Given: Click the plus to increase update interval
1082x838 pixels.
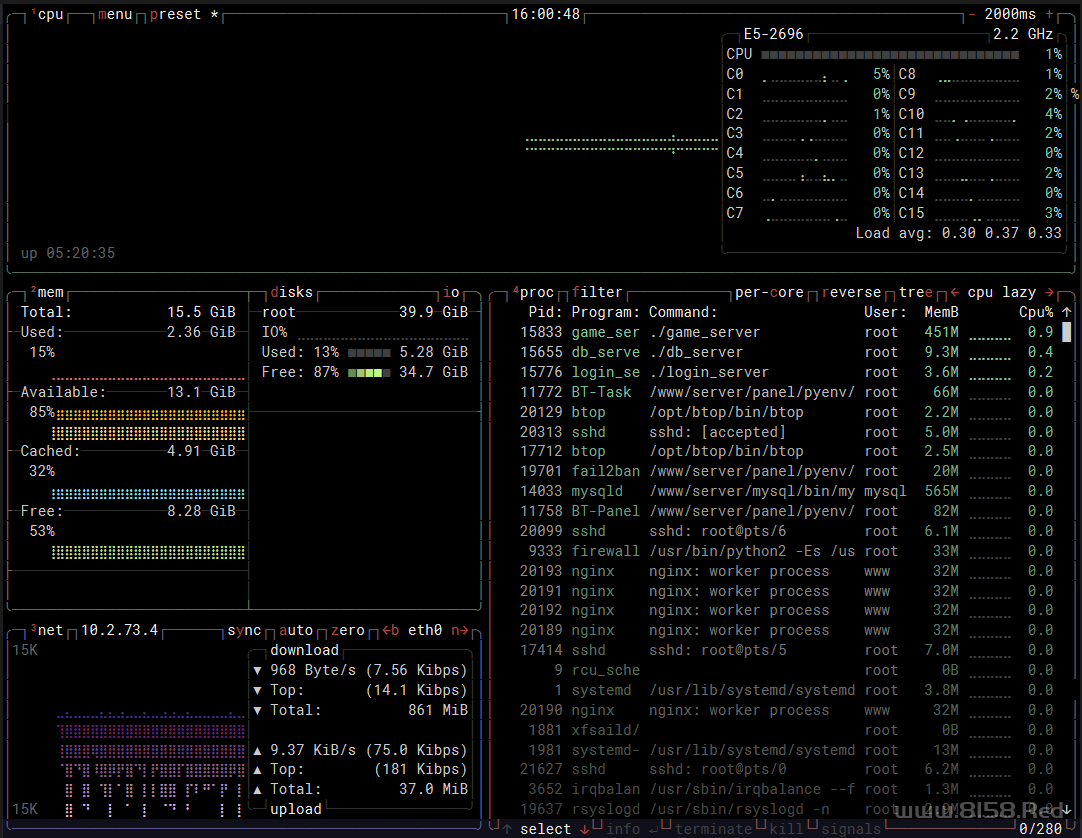Looking at the screenshot, I should [1049, 14].
